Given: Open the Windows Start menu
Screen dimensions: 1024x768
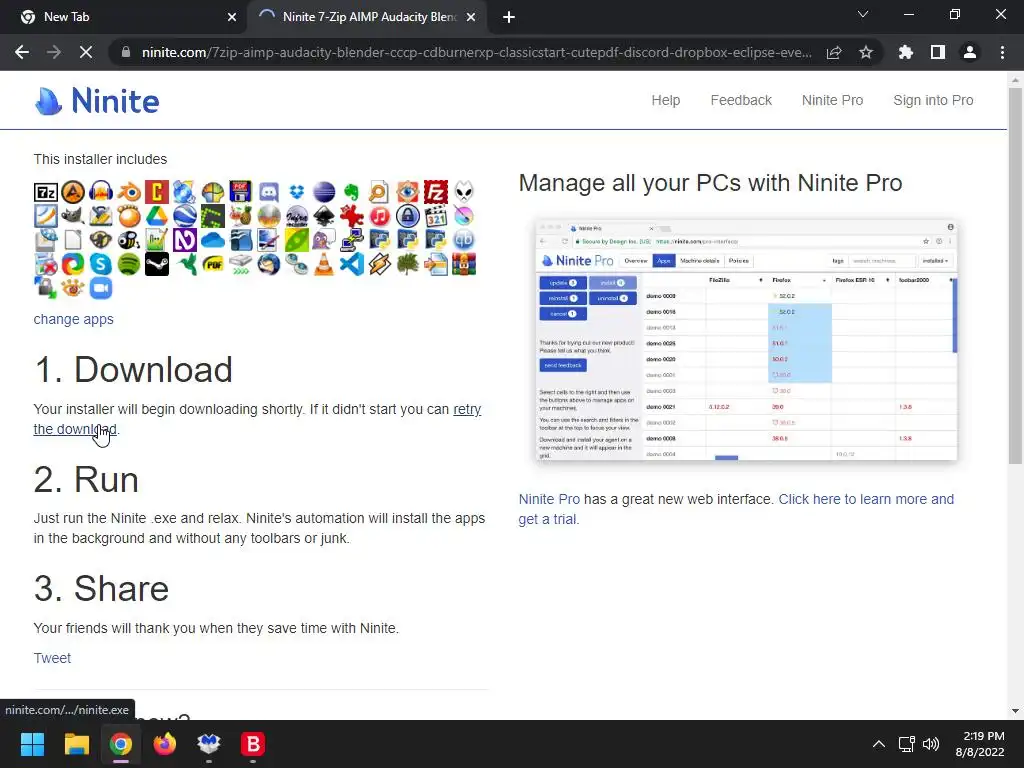Looking at the screenshot, I should point(32,744).
